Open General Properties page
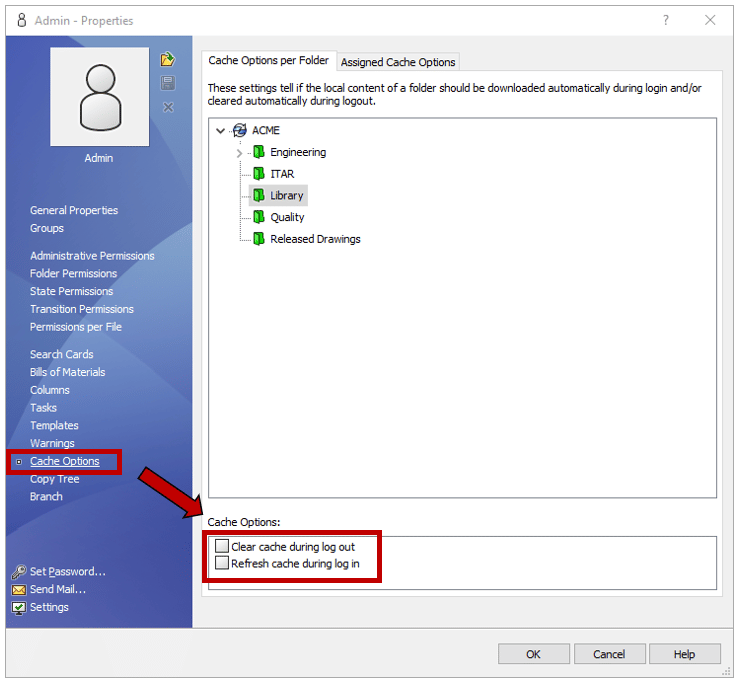This screenshot has height=684, width=739. point(74,210)
